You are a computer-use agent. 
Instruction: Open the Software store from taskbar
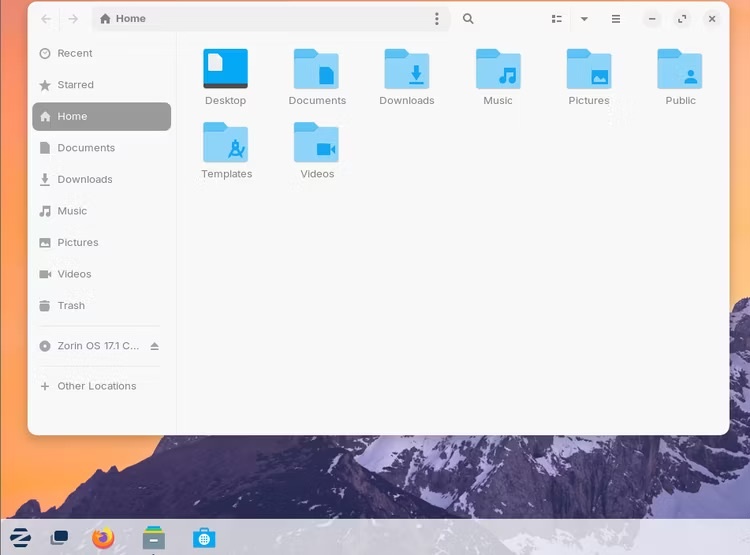(x=204, y=538)
